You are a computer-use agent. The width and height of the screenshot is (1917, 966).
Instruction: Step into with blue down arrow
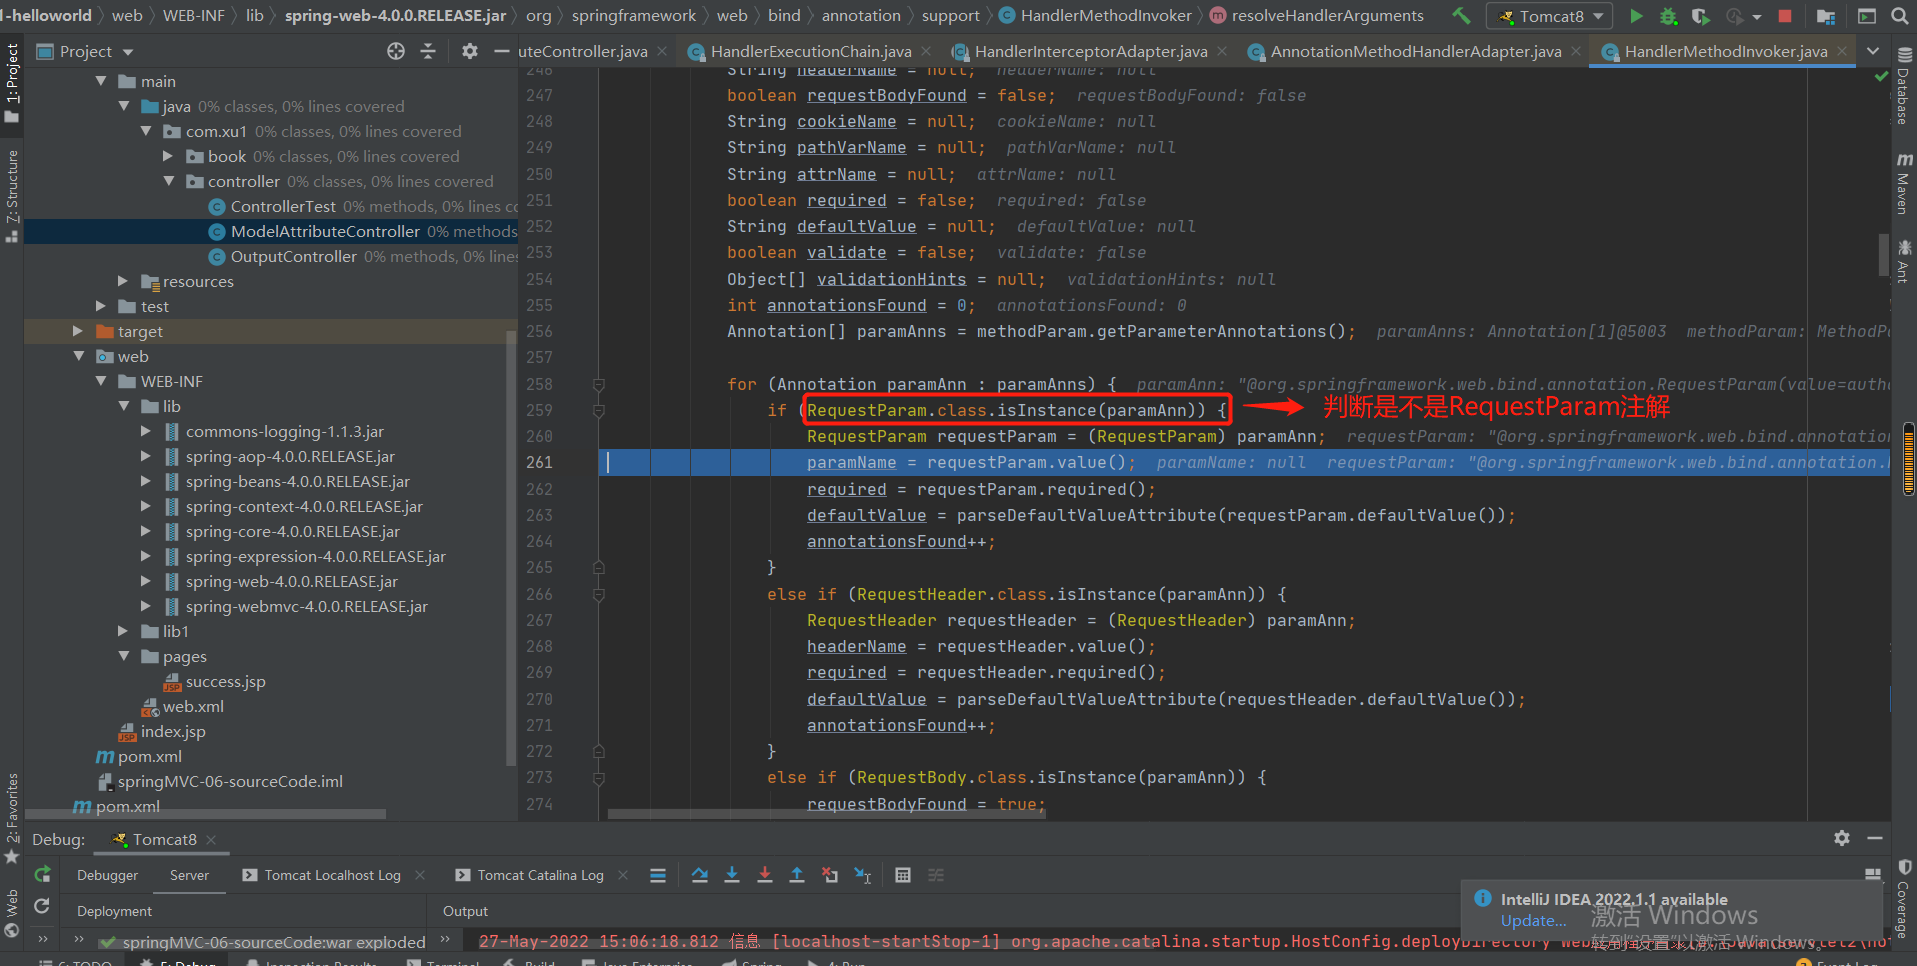point(732,875)
